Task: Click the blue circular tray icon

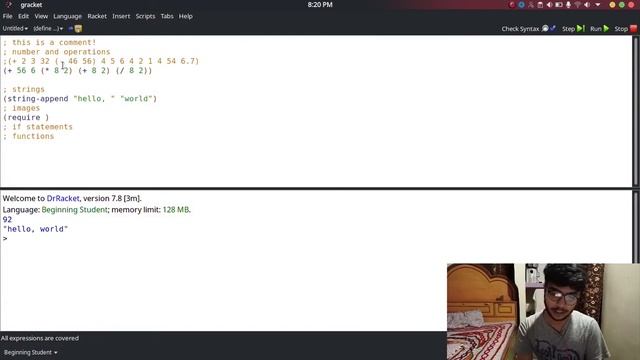Action: click(521, 5)
